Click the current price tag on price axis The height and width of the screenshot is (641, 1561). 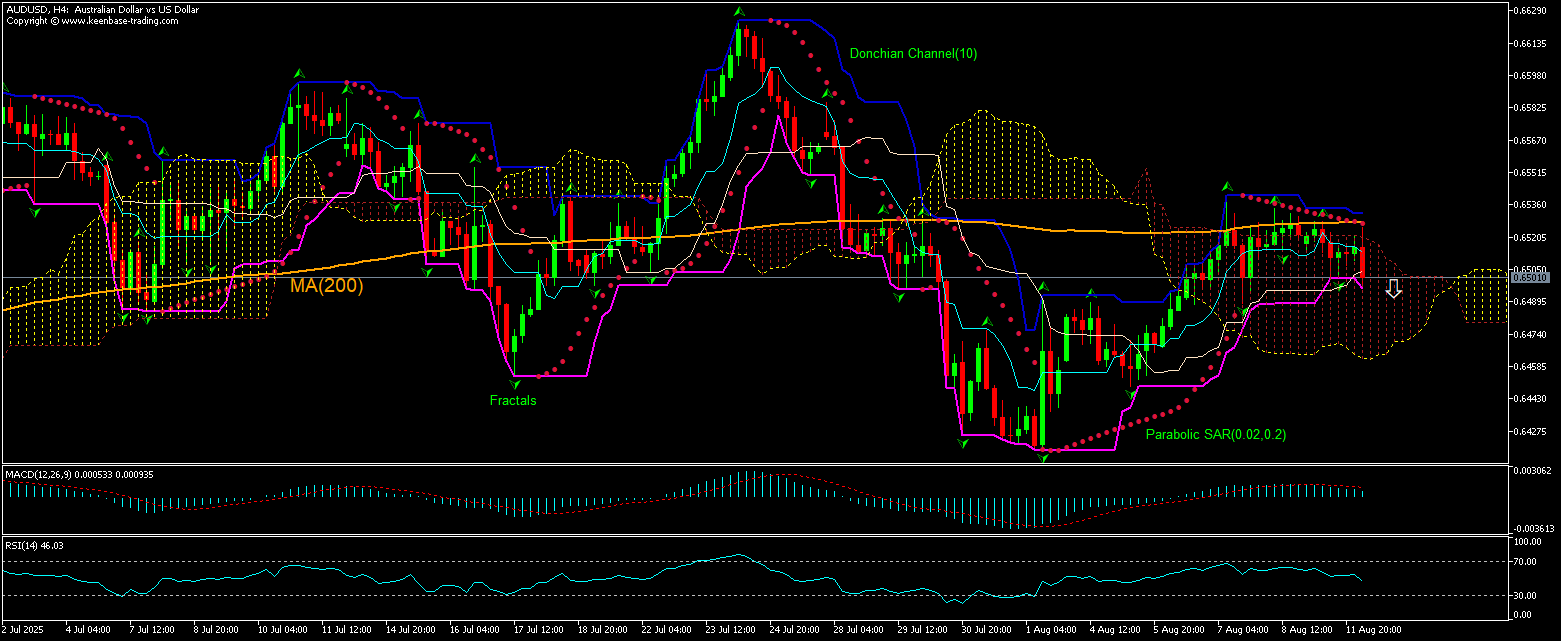tap(1529, 277)
